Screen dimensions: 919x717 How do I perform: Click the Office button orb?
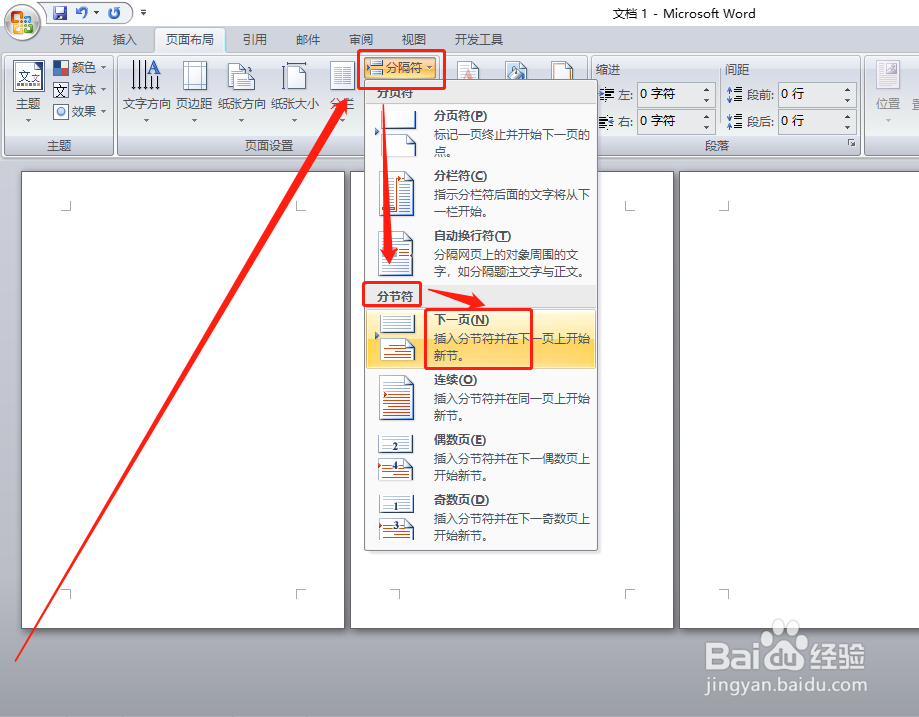[22, 23]
